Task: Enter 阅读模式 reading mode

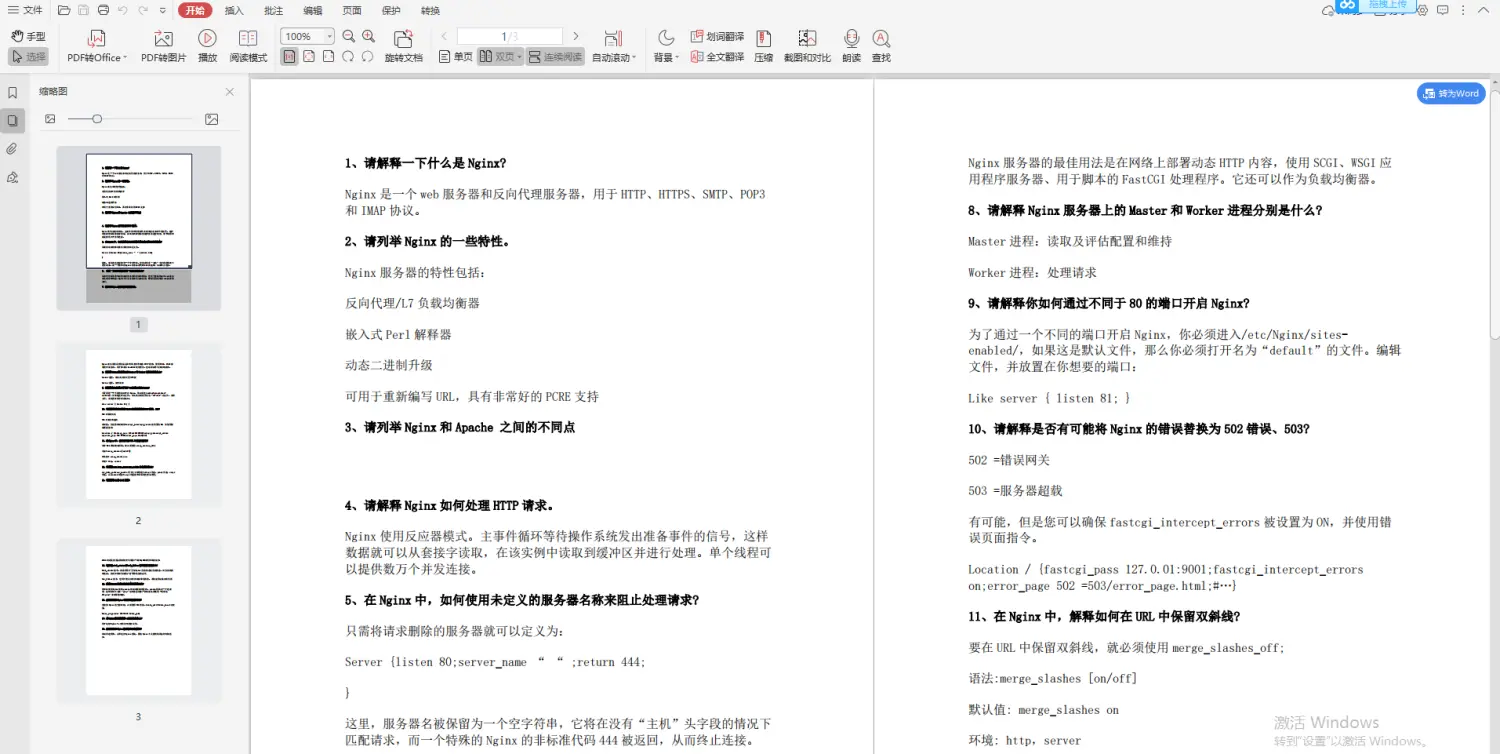Action: (x=248, y=45)
